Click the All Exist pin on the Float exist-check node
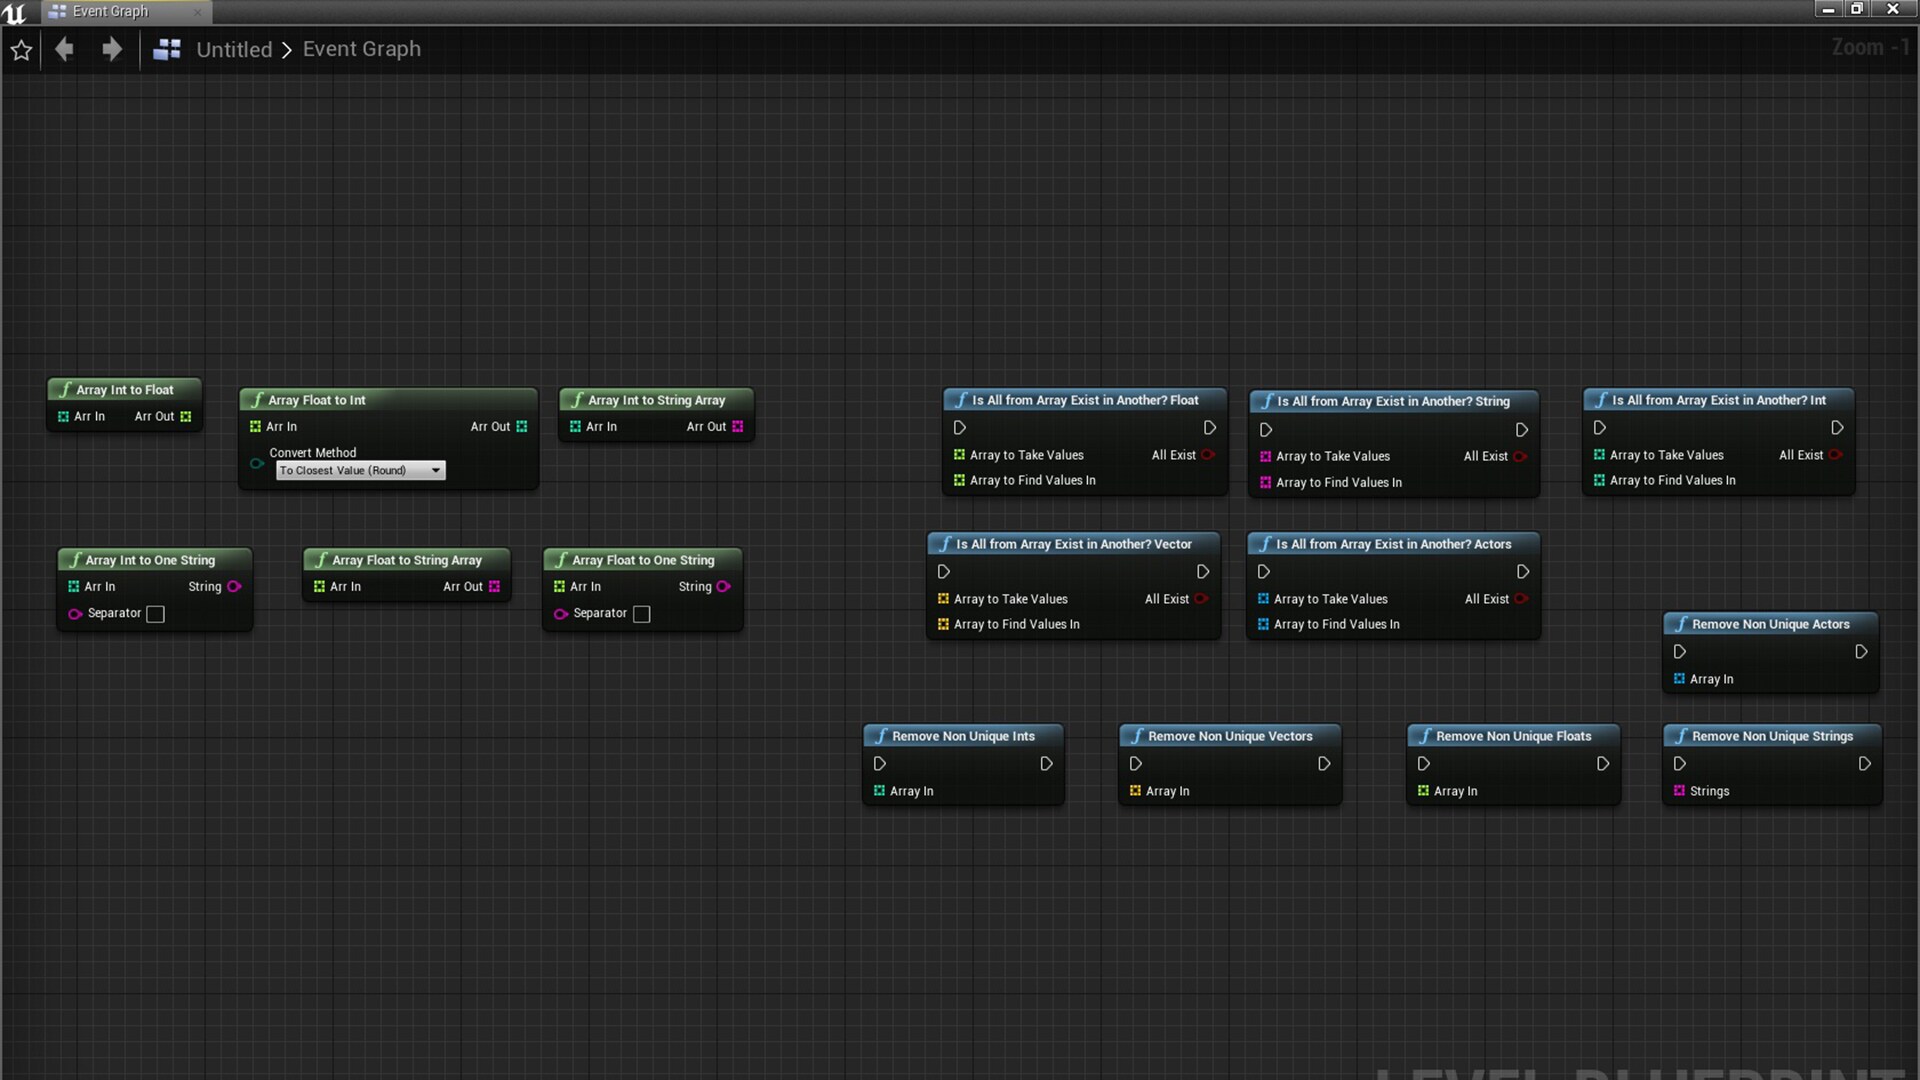The width and height of the screenshot is (1920, 1080). (1210, 454)
